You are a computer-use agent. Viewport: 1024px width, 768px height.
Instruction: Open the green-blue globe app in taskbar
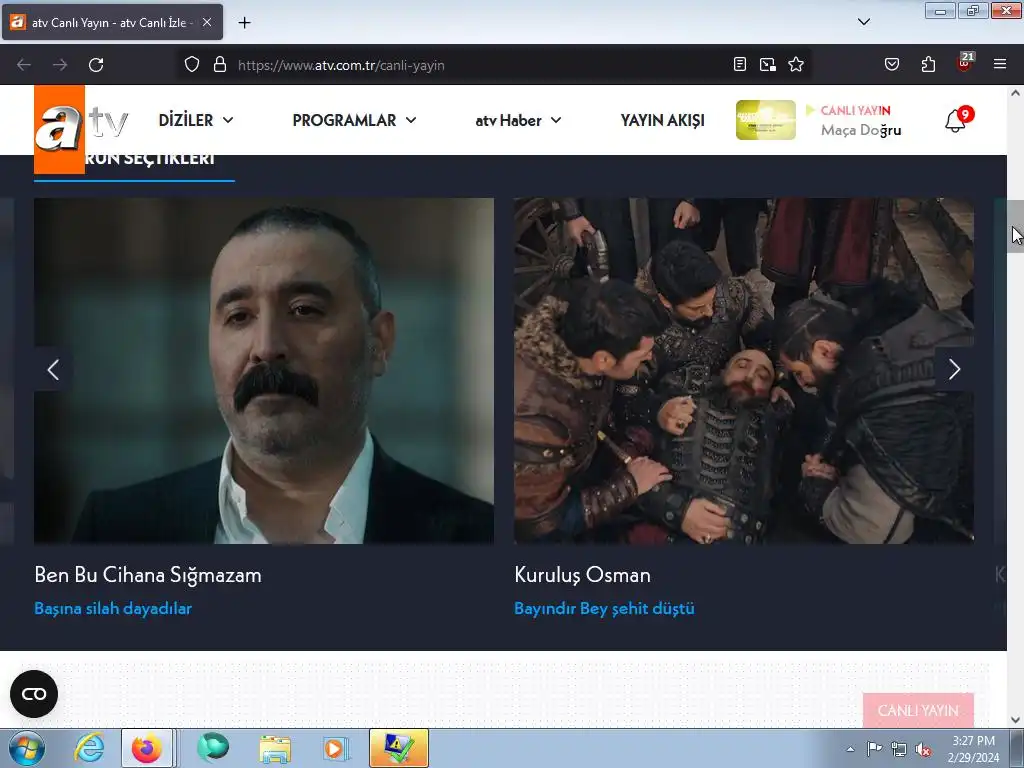pyautogui.click(x=213, y=748)
